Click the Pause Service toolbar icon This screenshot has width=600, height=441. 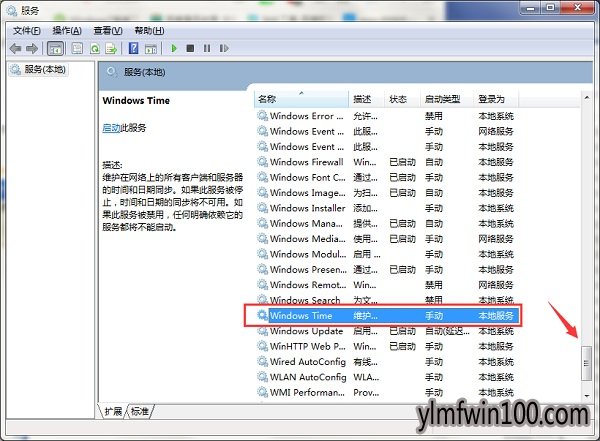[x=207, y=48]
